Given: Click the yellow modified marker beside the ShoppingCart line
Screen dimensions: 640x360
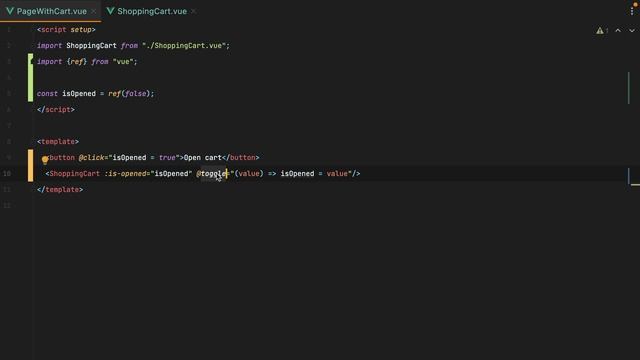Looking at the screenshot, I should point(31,165).
